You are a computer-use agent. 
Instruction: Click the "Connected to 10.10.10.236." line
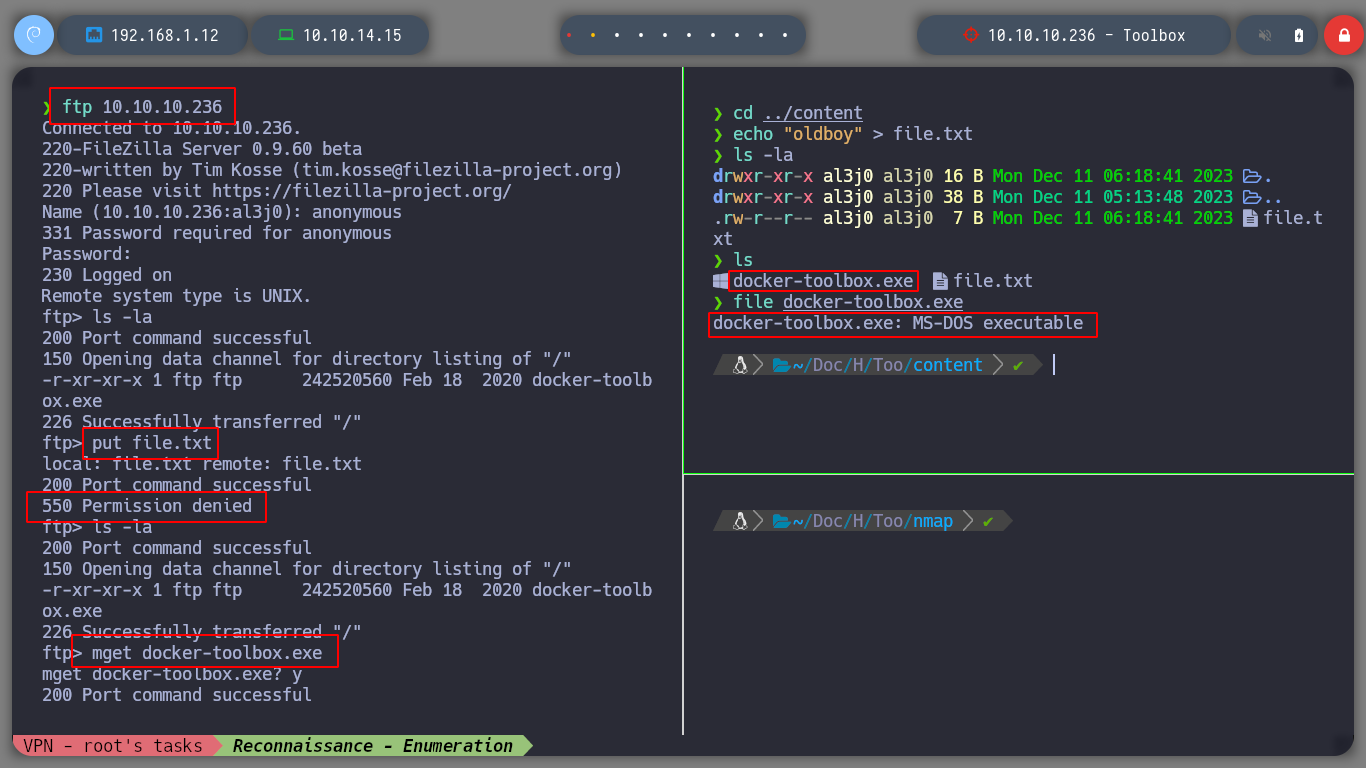click(x=171, y=128)
